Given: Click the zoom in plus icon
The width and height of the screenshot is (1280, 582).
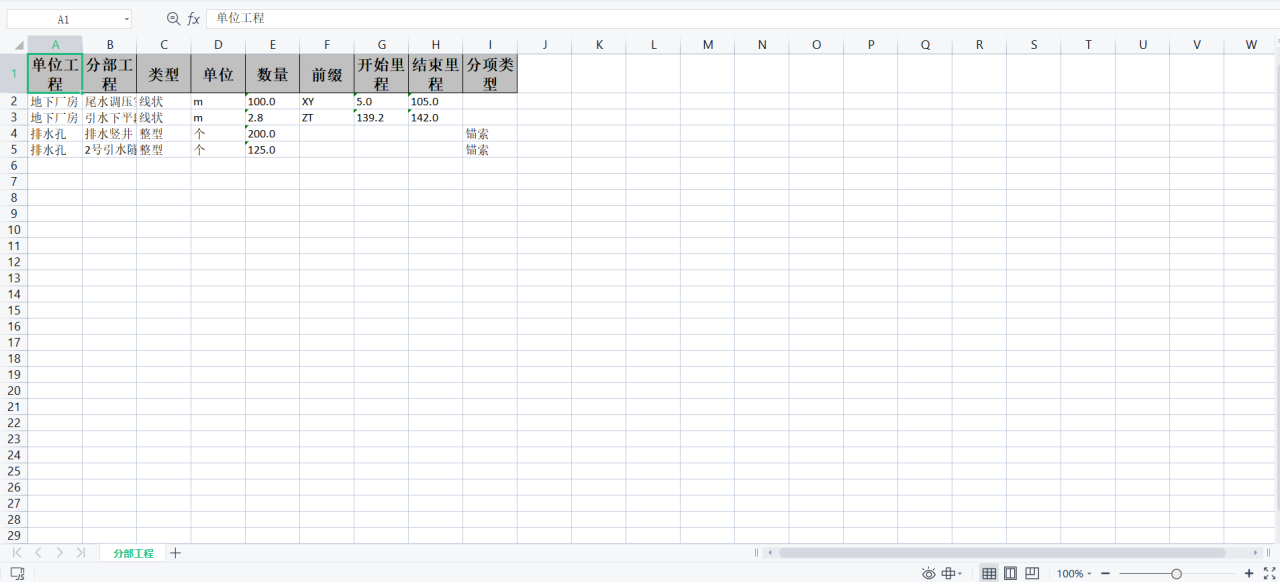Looking at the screenshot, I should (x=1248, y=573).
